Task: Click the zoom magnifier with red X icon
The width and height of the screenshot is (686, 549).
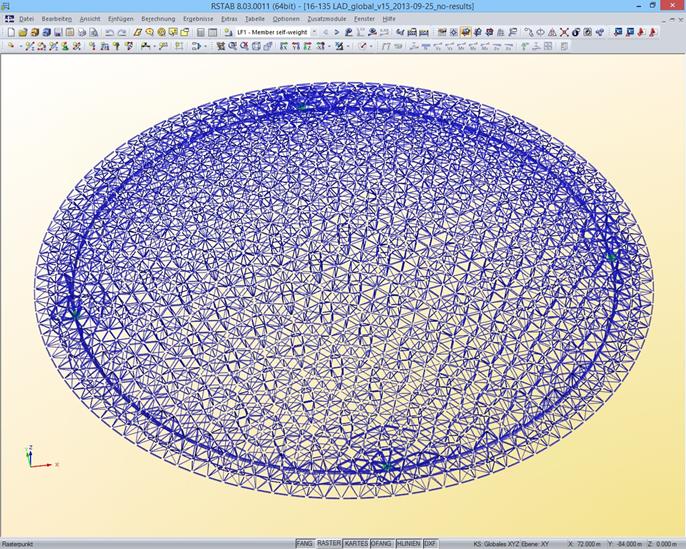Action: click(x=244, y=46)
